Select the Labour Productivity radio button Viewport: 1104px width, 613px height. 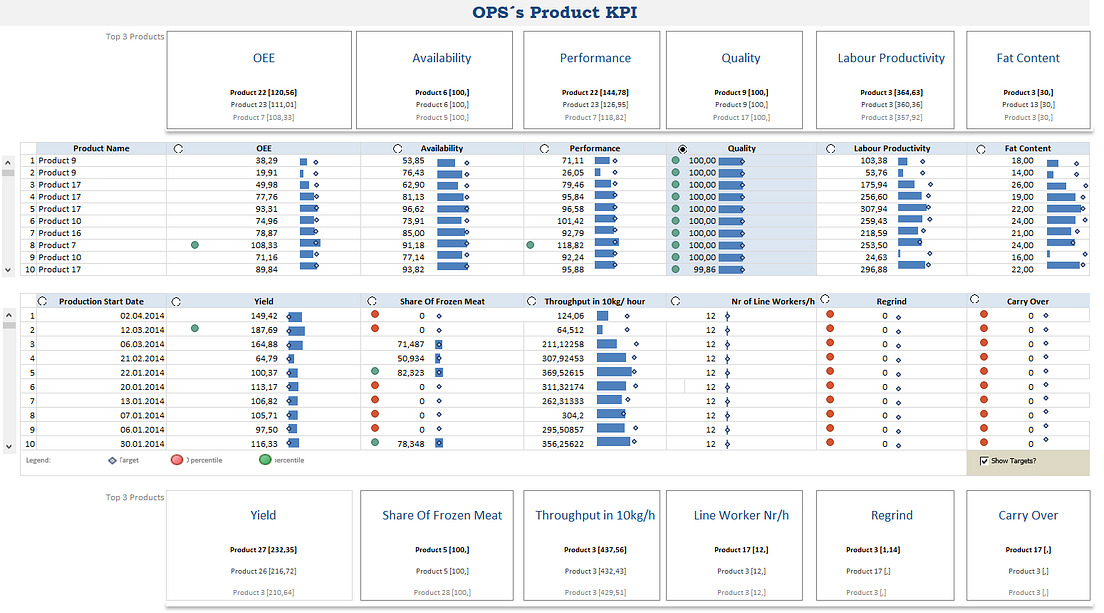click(x=831, y=148)
